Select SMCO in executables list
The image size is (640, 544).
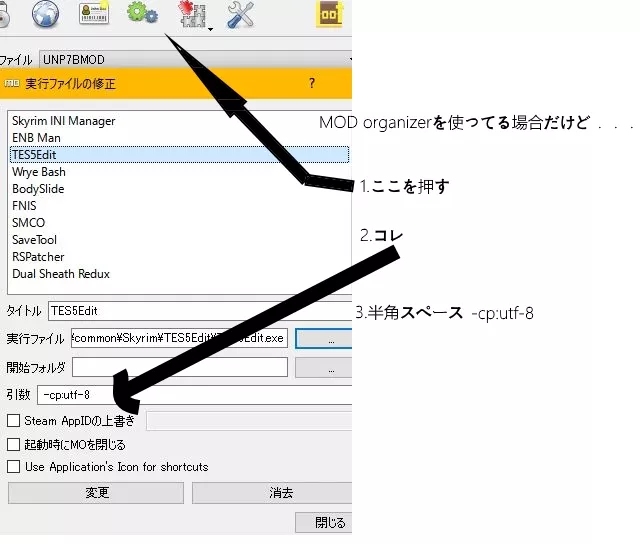pos(179,223)
